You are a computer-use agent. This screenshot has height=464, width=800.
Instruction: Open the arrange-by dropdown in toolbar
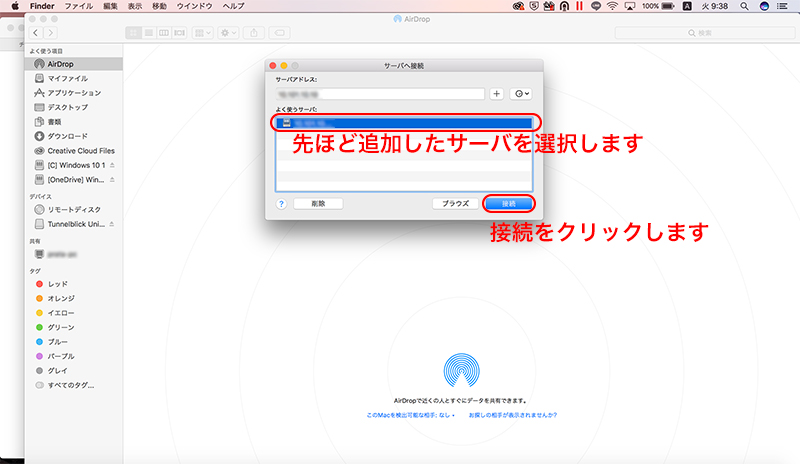click(x=203, y=33)
